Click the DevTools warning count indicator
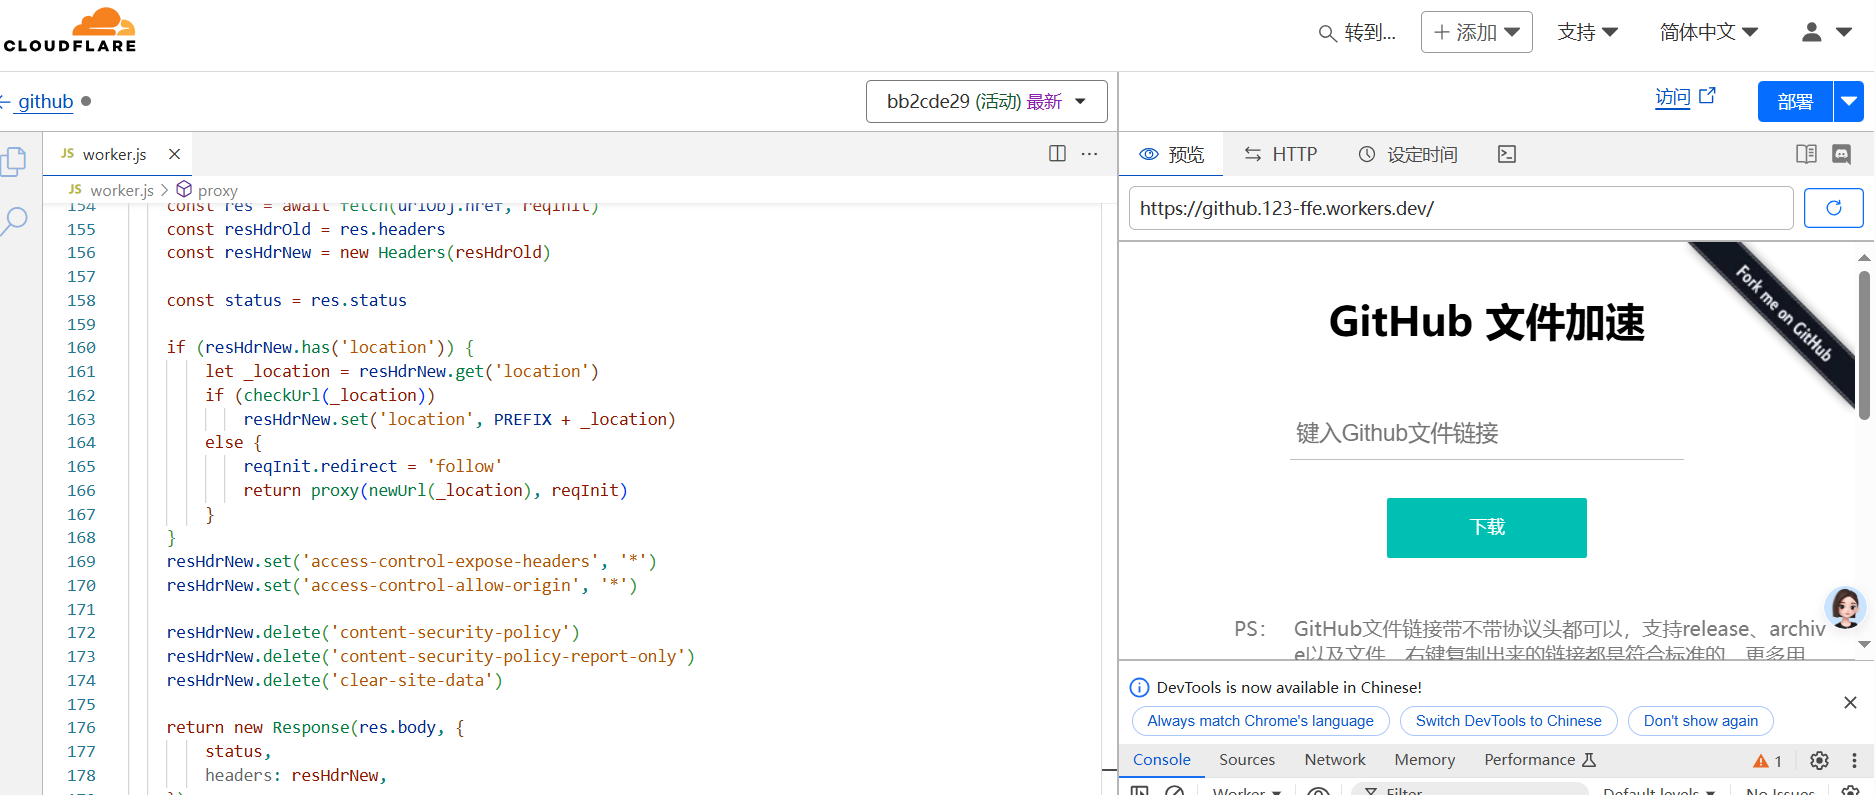This screenshot has height=795, width=1876. (x=1767, y=761)
